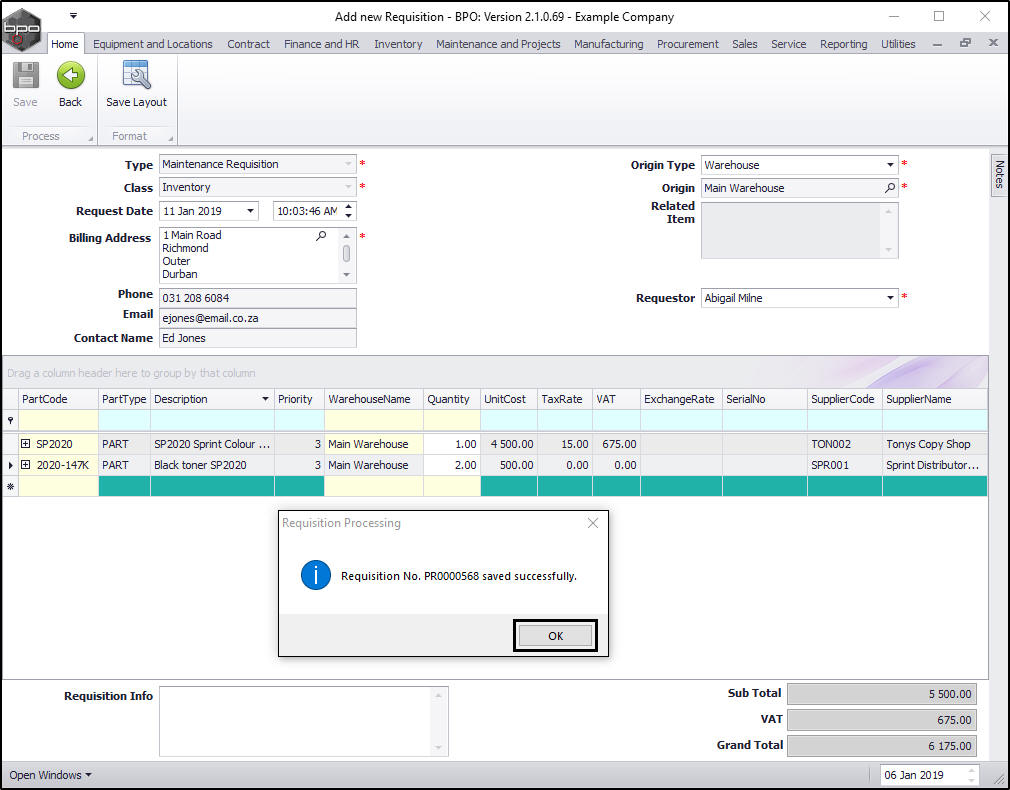1010x790 pixels.
Task: Open the Request Date calendar dropdown
Action: click(x=249, y=211)
